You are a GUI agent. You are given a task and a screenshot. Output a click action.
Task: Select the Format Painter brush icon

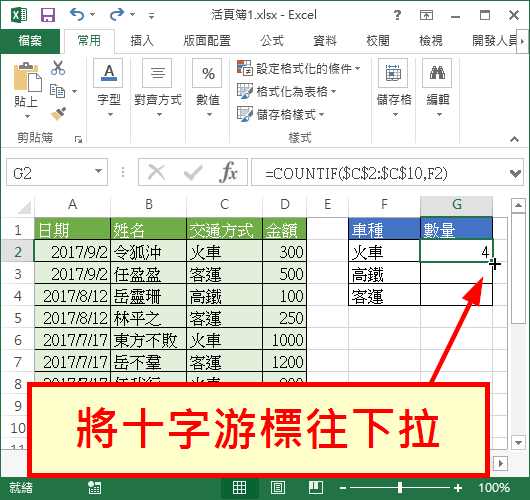pyautogui.click(x=58, y=114)
